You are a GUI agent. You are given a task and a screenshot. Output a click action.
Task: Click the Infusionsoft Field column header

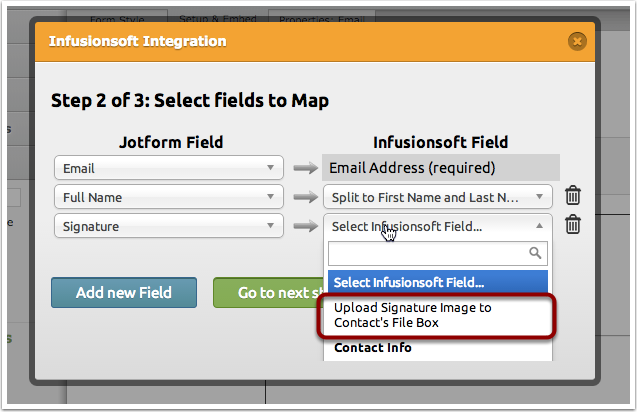tap(441, 142)
